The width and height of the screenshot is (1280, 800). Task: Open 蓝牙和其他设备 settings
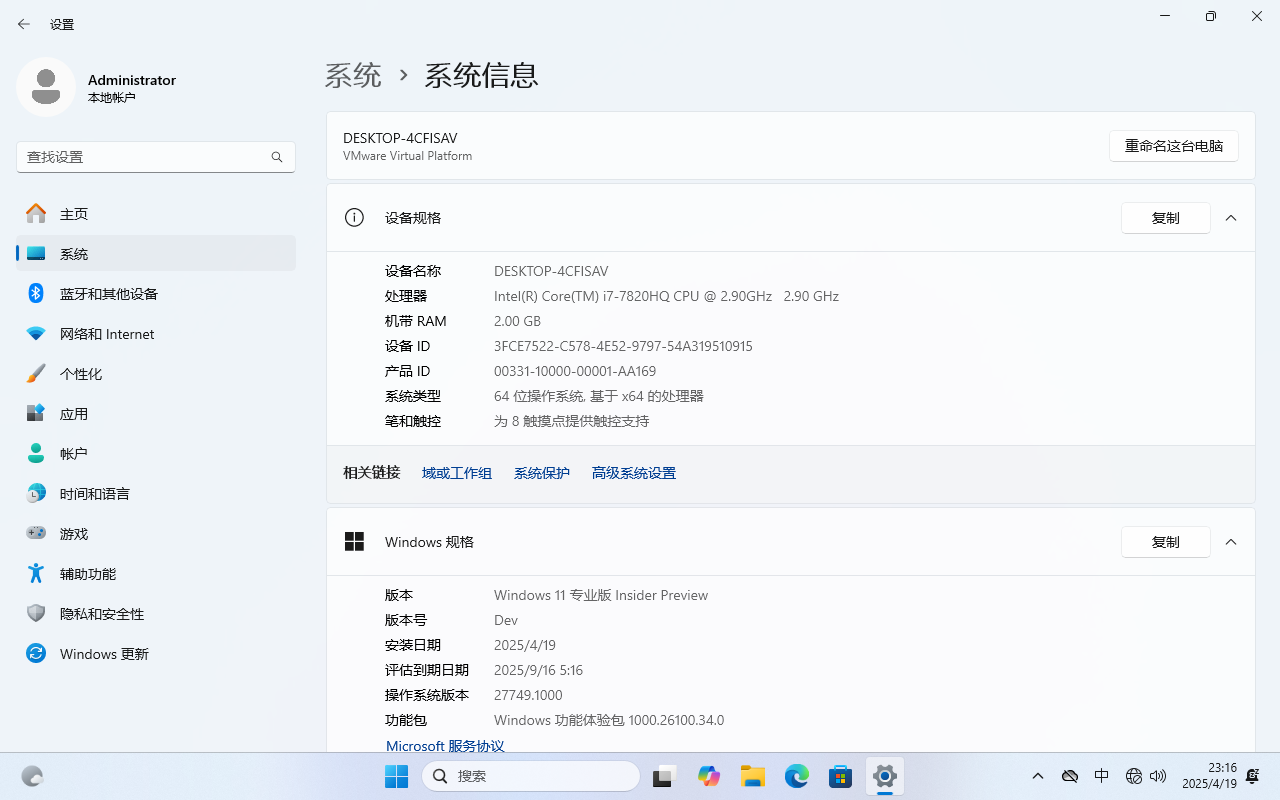[x=156, y=294]
